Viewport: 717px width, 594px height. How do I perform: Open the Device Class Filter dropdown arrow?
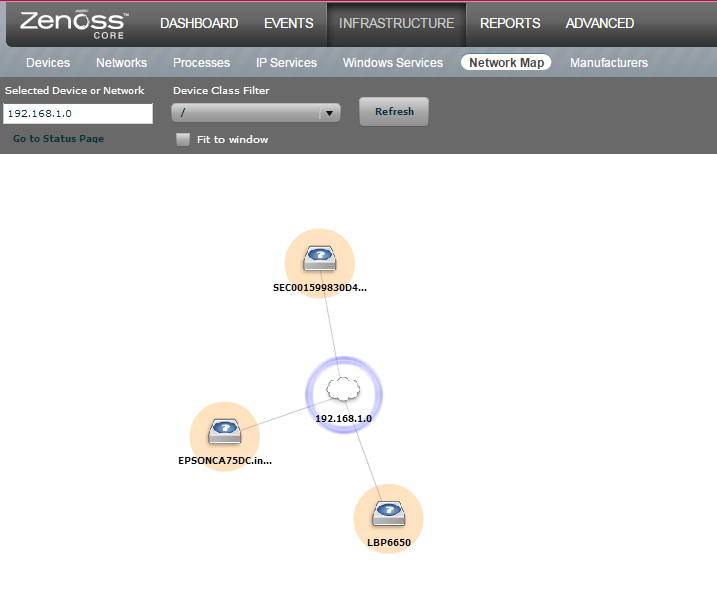[x=329, y=113]
